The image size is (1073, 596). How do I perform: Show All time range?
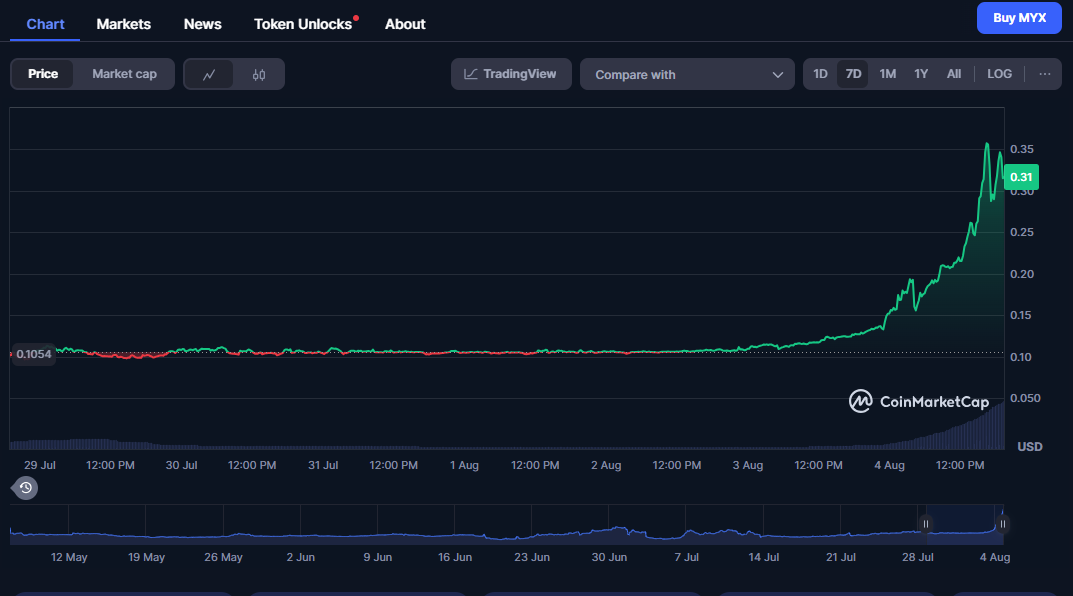(x=954, y=74)
